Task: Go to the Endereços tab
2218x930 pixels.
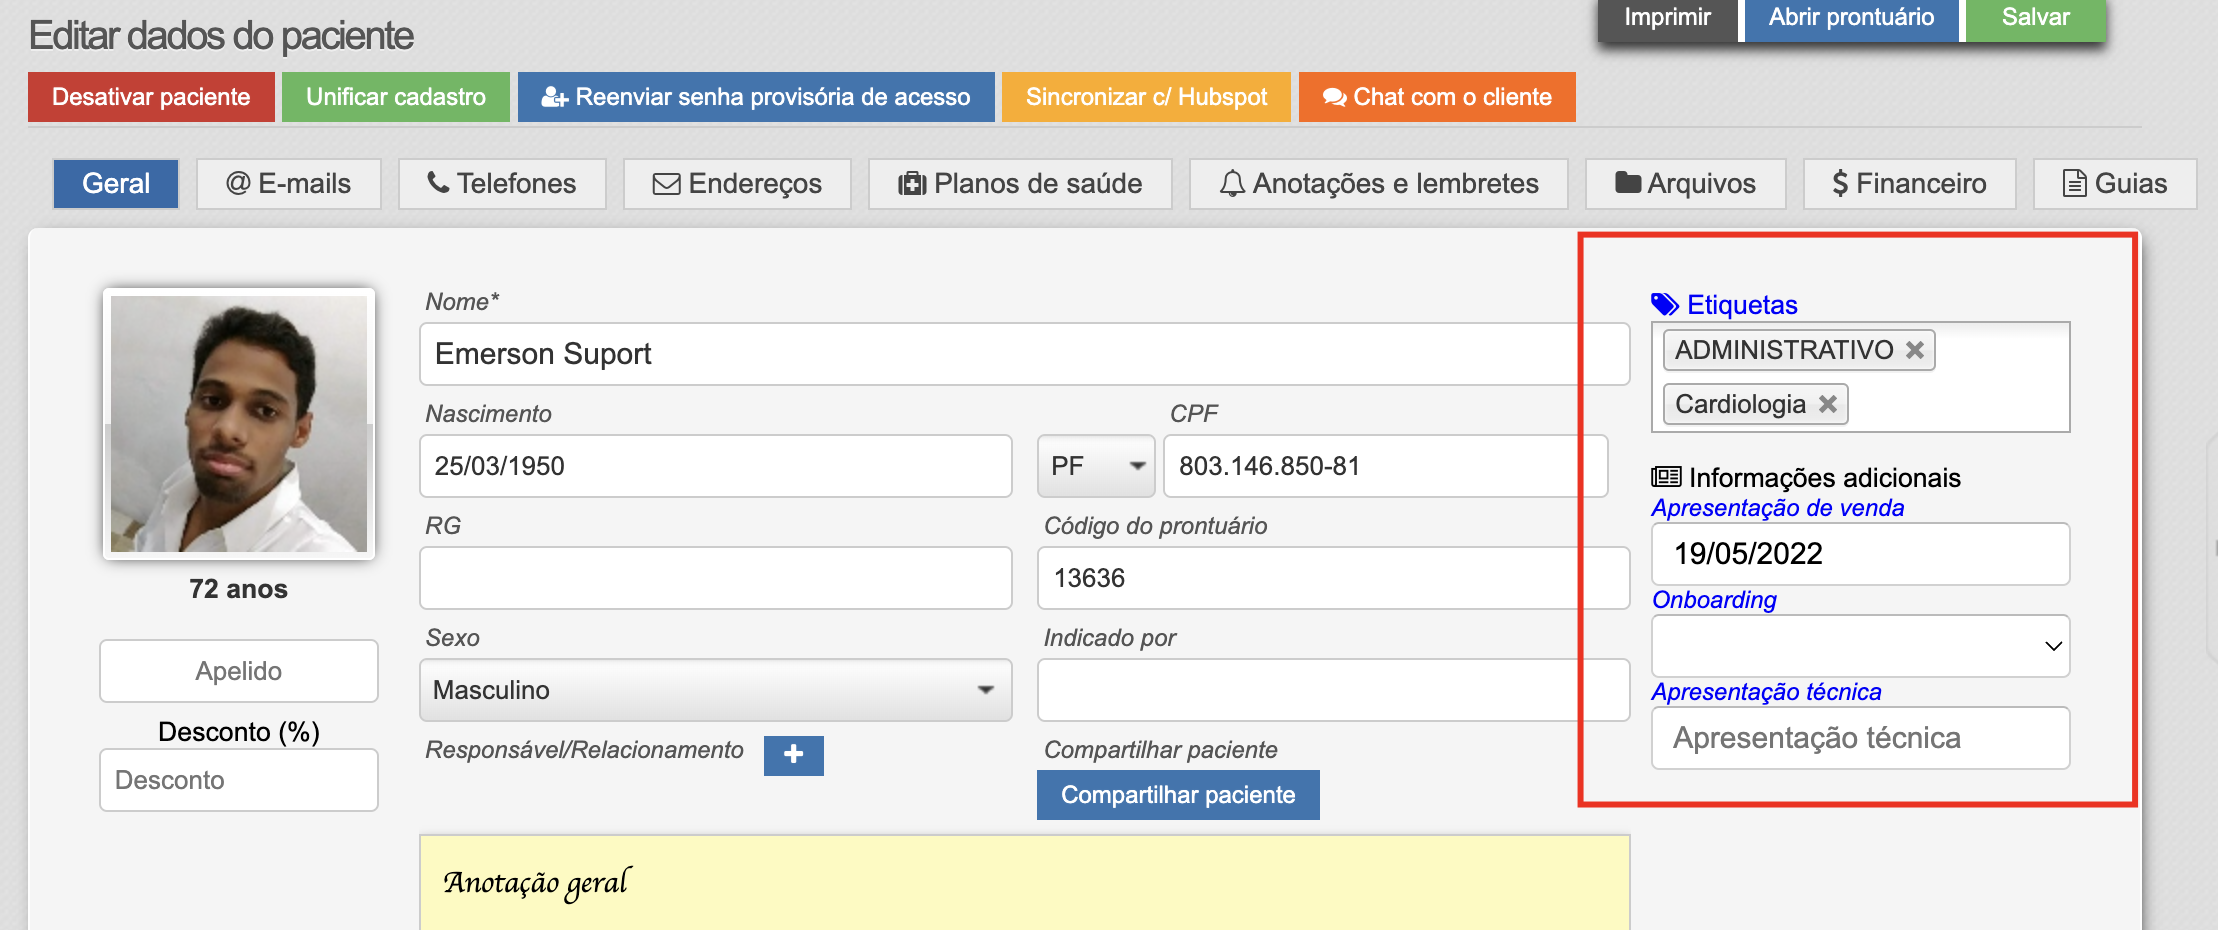Action: (737, 184)
